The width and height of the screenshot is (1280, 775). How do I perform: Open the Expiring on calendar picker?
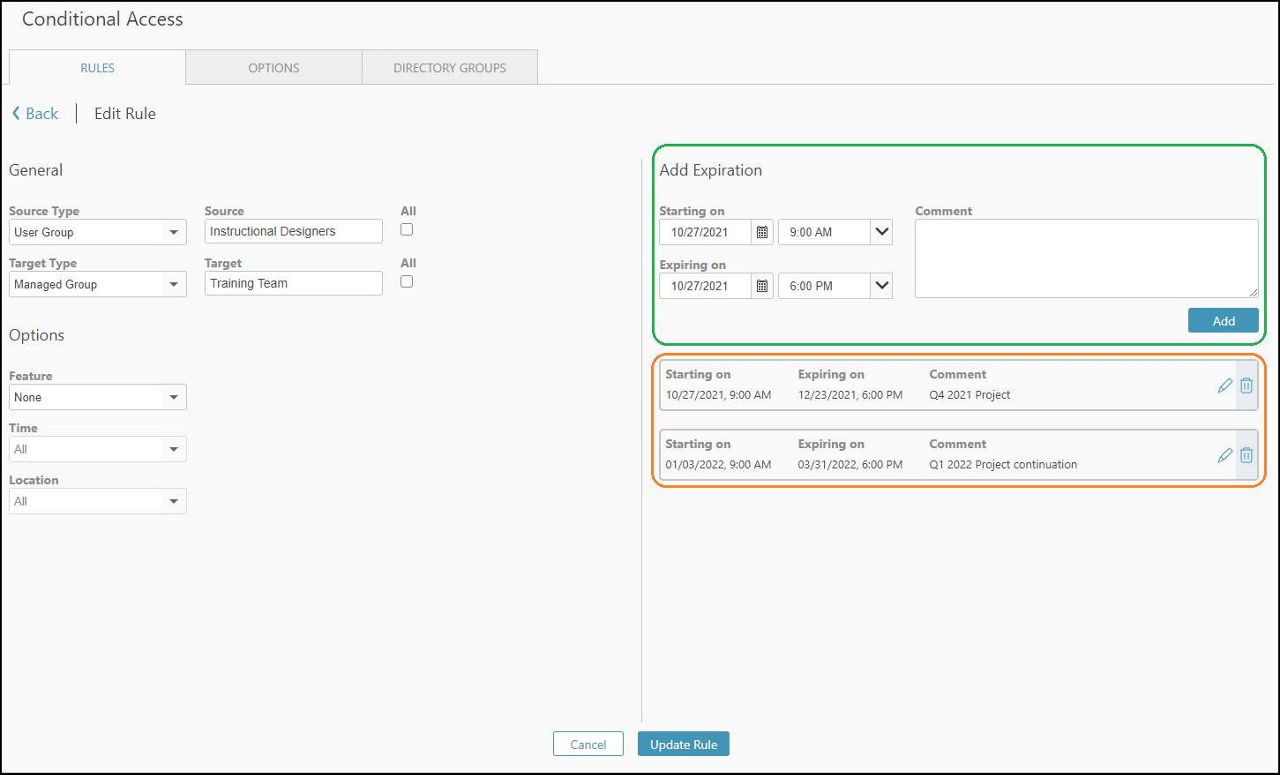pos(762,286)
